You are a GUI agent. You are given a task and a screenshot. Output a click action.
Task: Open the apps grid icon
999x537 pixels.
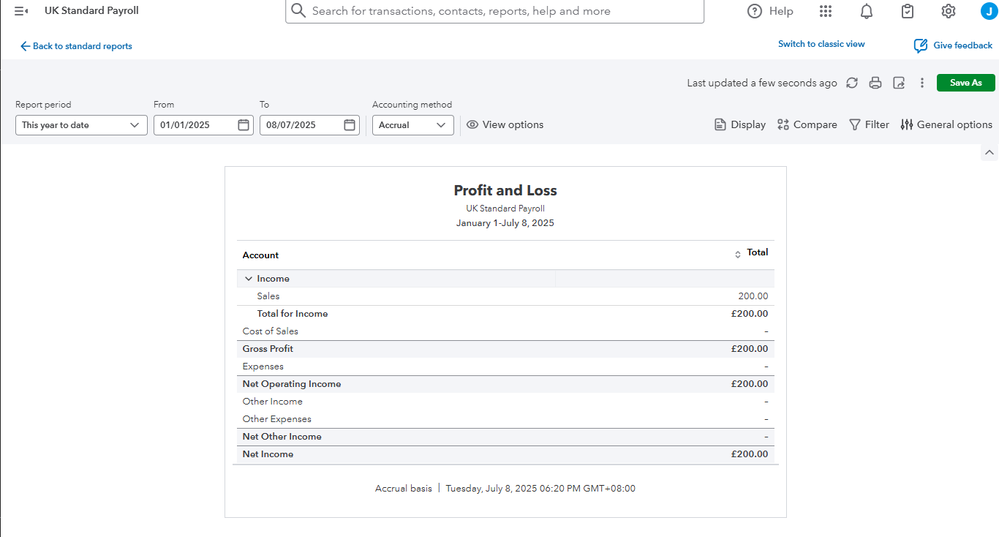[825, 11]
